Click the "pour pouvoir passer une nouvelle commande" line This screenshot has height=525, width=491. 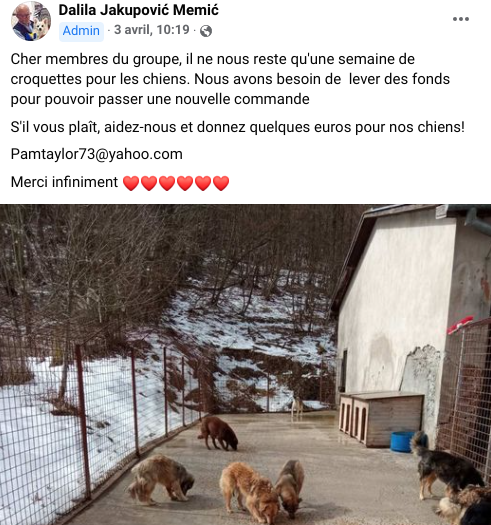(x=160, y=99)
